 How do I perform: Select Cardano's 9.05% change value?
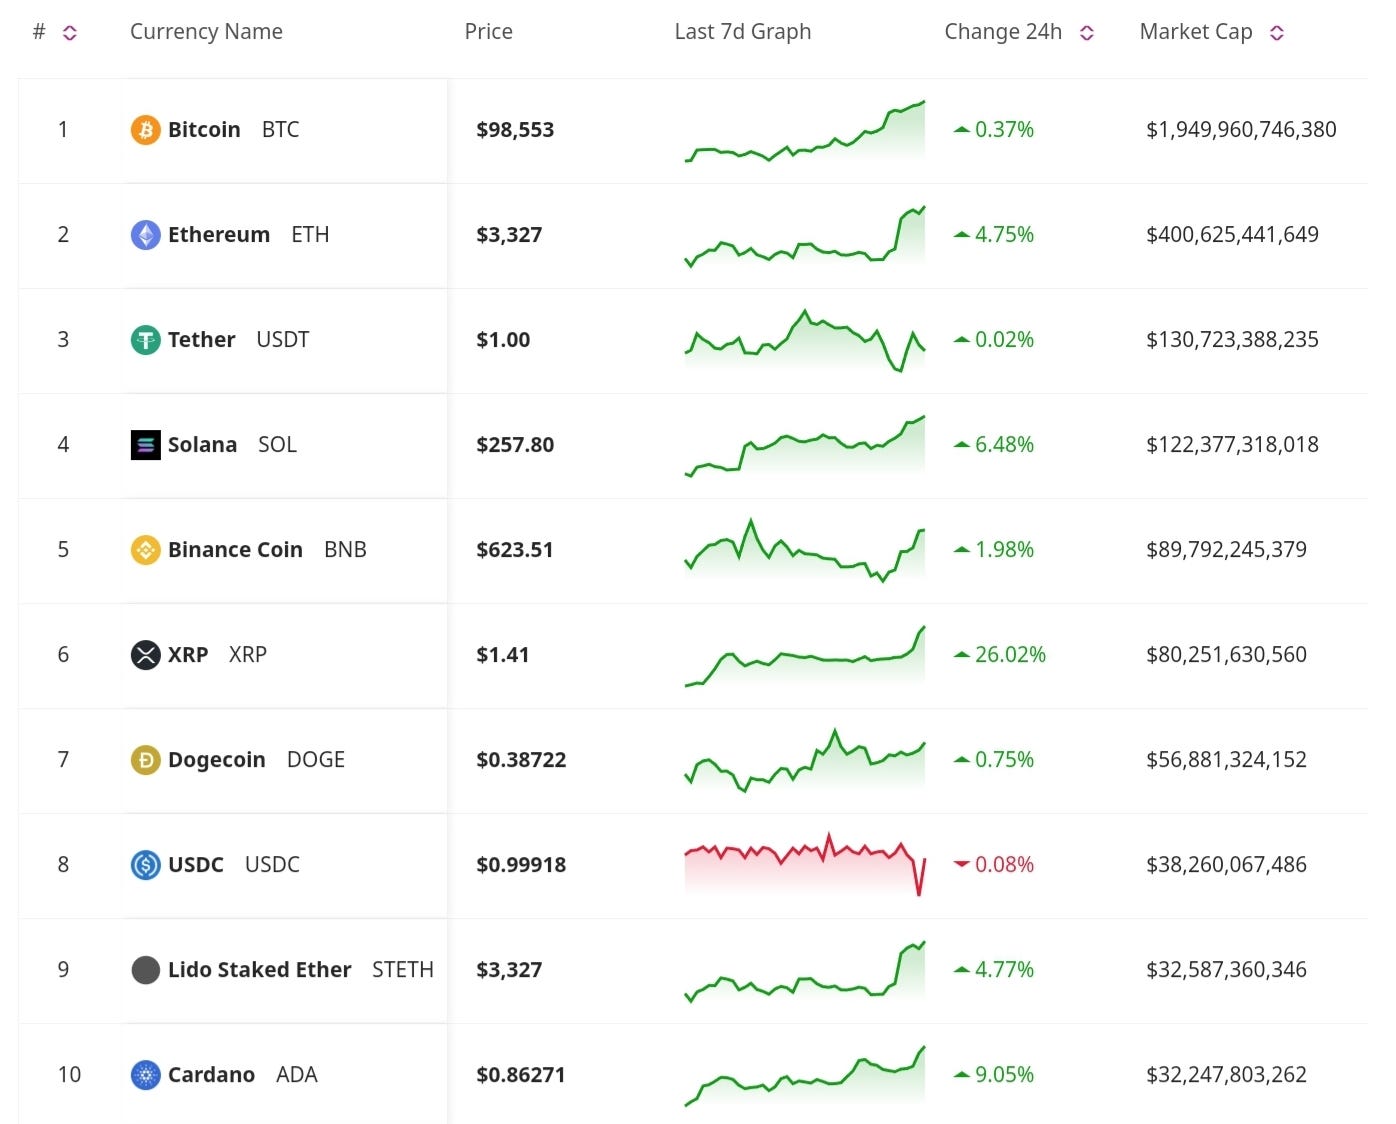pyautogui.click(x=1004, y=1075)
